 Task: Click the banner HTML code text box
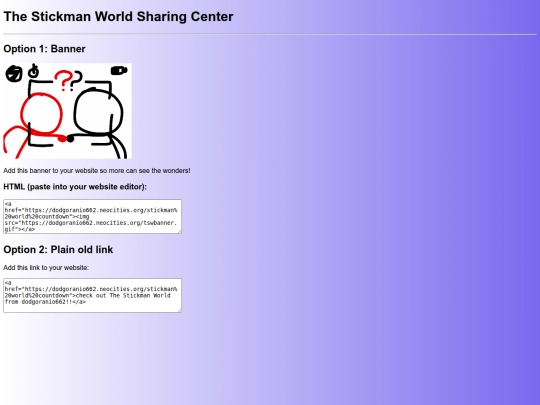92,216
